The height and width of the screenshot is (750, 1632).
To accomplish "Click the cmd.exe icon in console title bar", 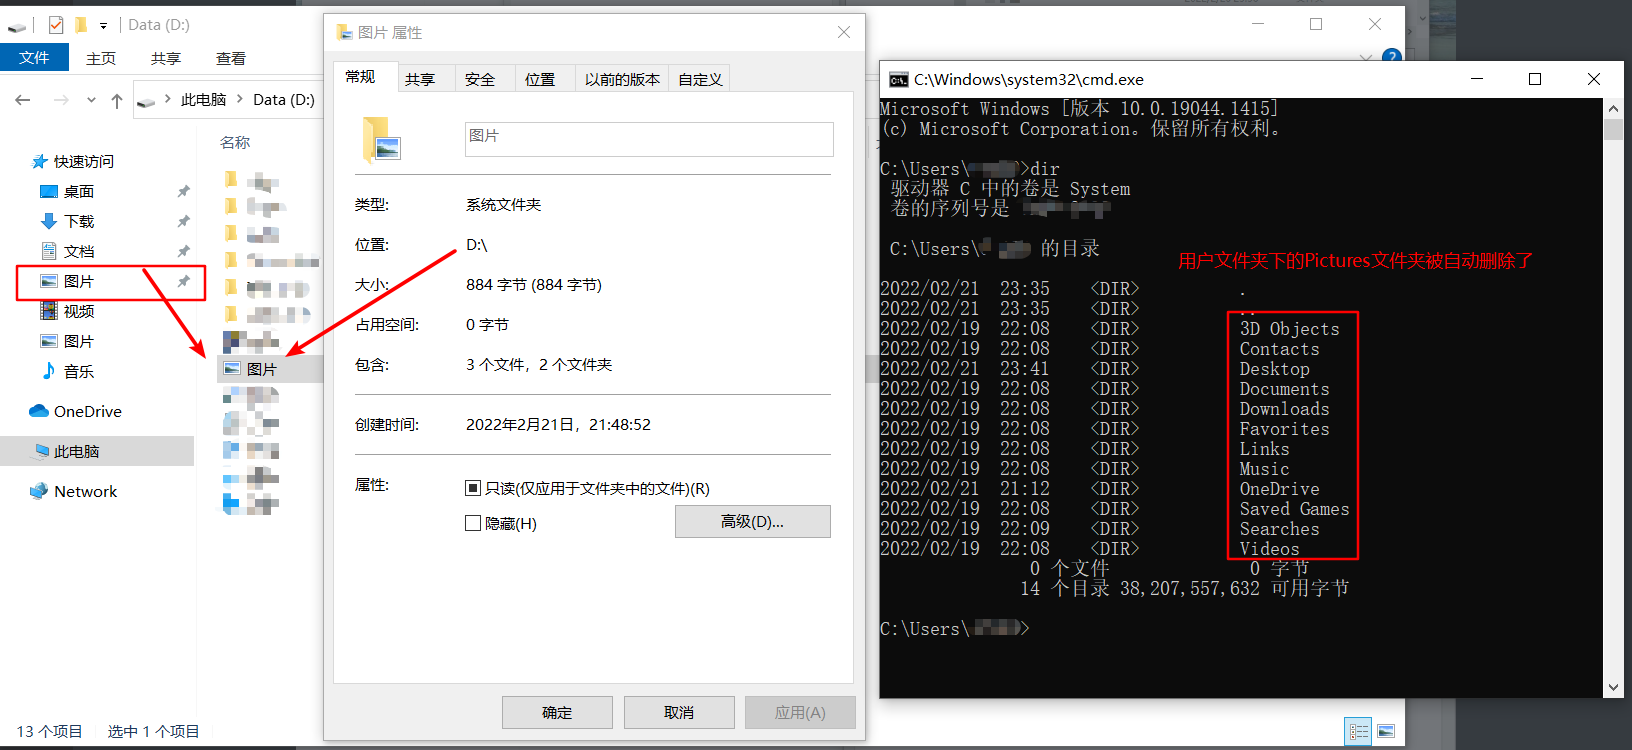I will coord(899,80).
